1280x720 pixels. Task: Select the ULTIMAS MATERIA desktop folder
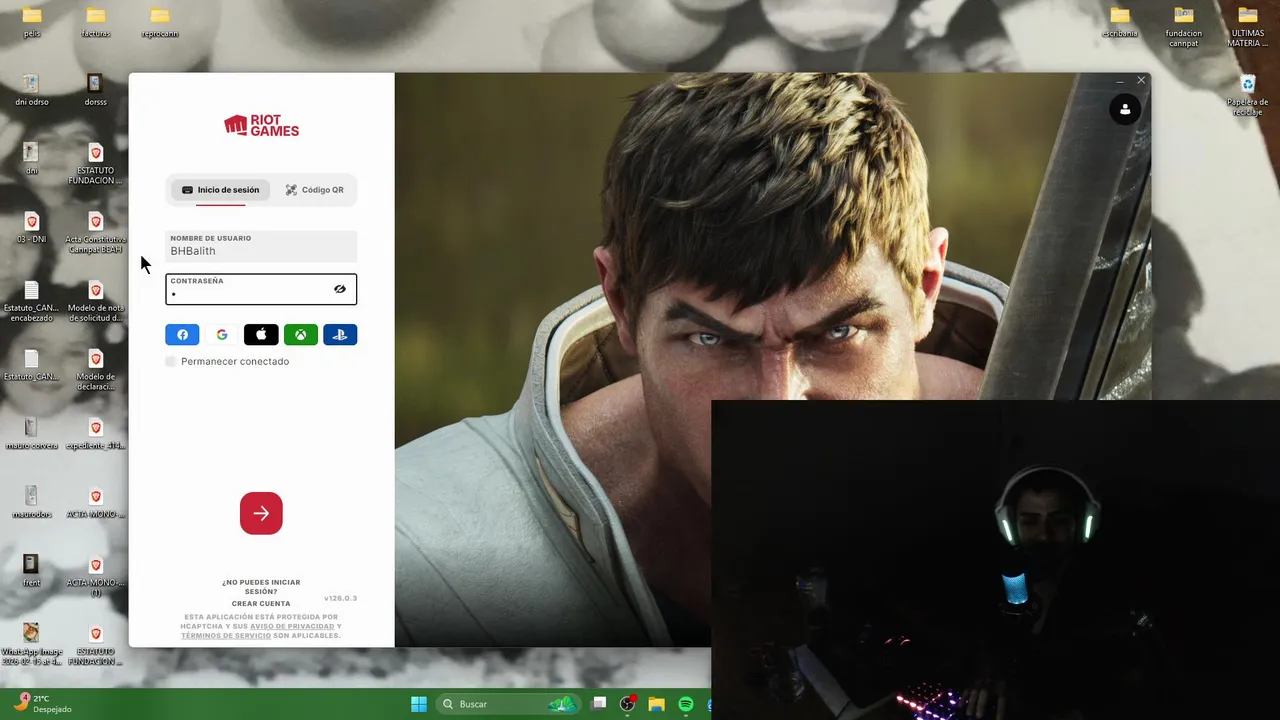point(1248,26)
